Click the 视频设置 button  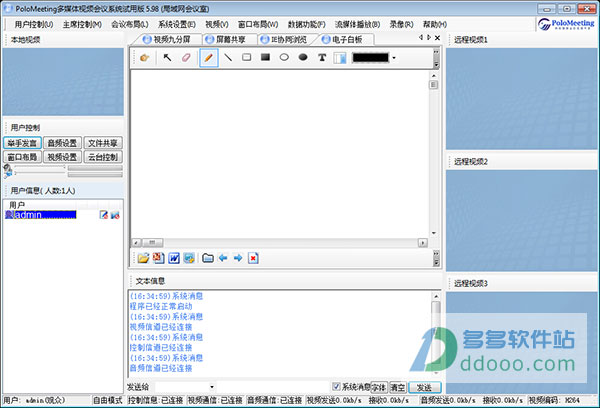(x=62, y=157)
